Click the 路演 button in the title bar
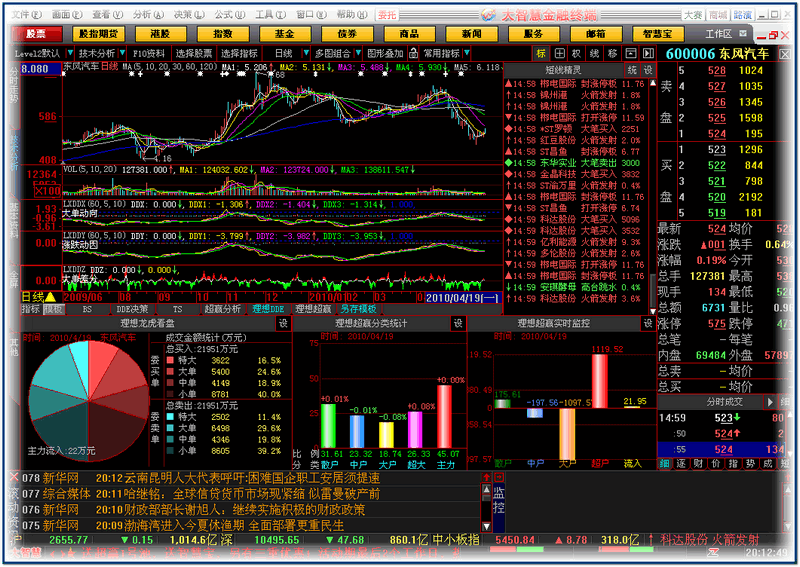The height and width of the screenshot is (567, 800). pos(742,15)
